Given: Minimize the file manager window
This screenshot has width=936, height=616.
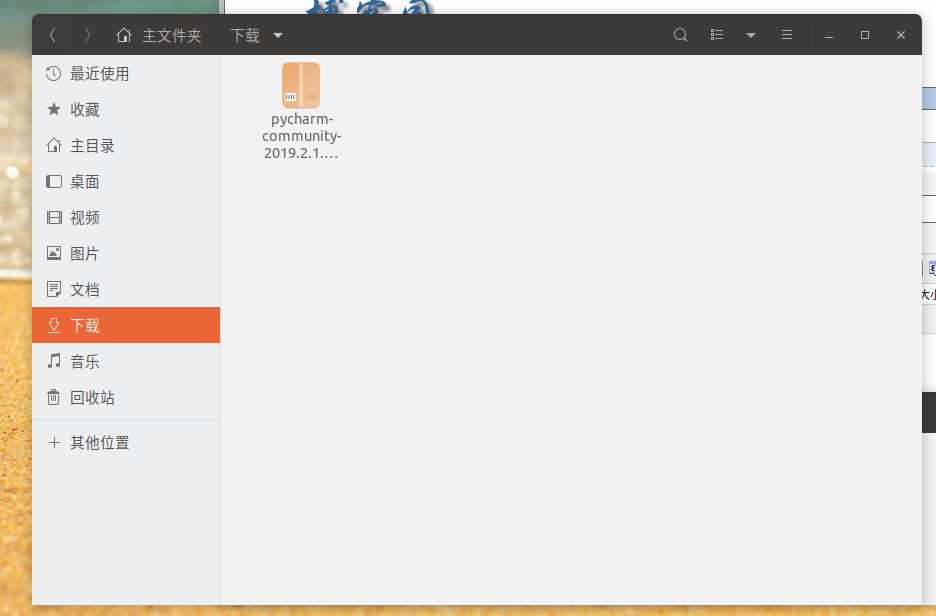Looking at the screenshot, I should click(x=829, y=35).
